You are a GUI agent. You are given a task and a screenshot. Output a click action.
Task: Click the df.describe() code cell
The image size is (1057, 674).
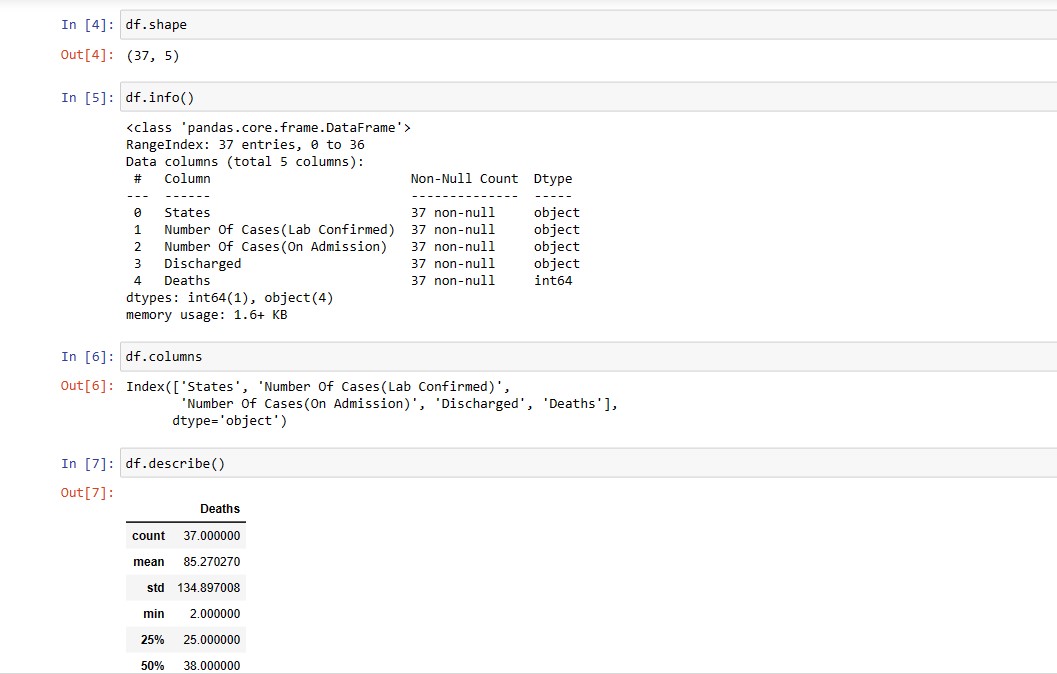click(x=588, y=463)
